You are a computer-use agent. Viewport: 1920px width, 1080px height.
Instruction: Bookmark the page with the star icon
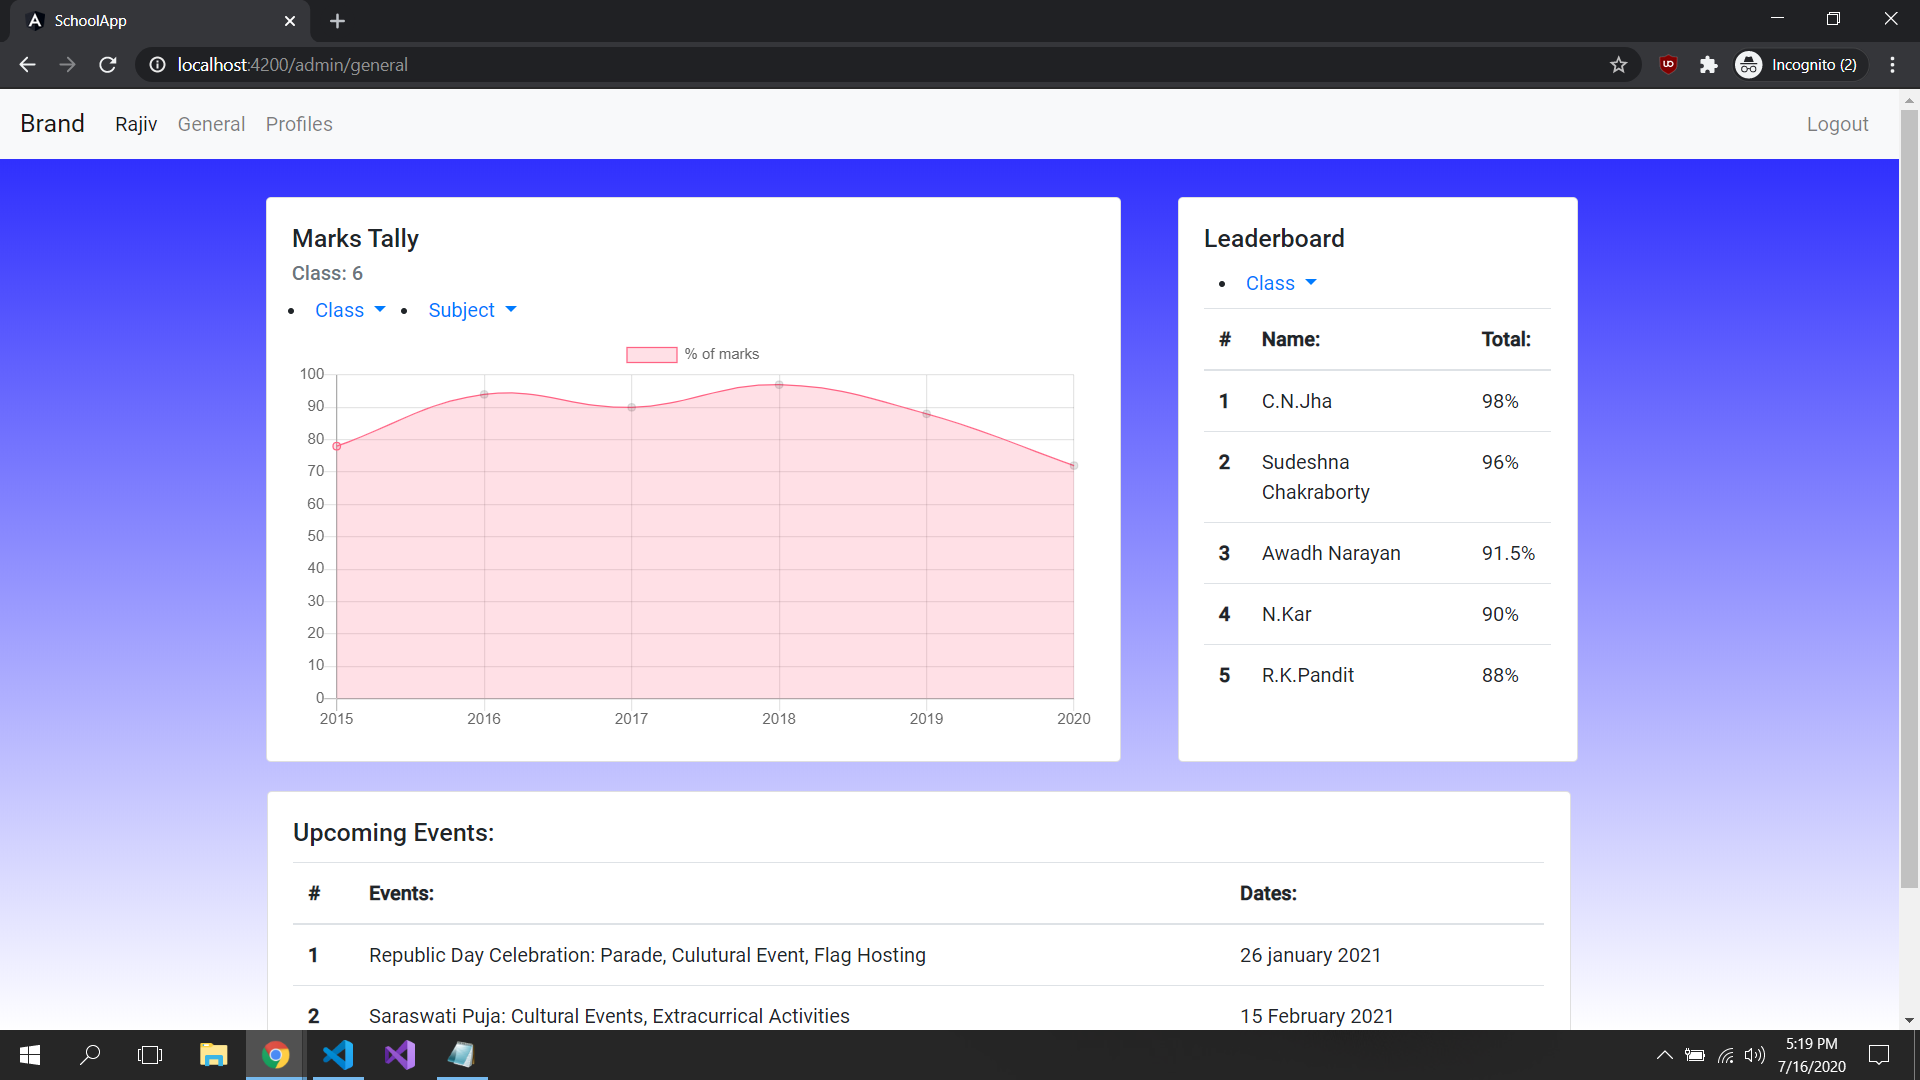[1618, 64]
